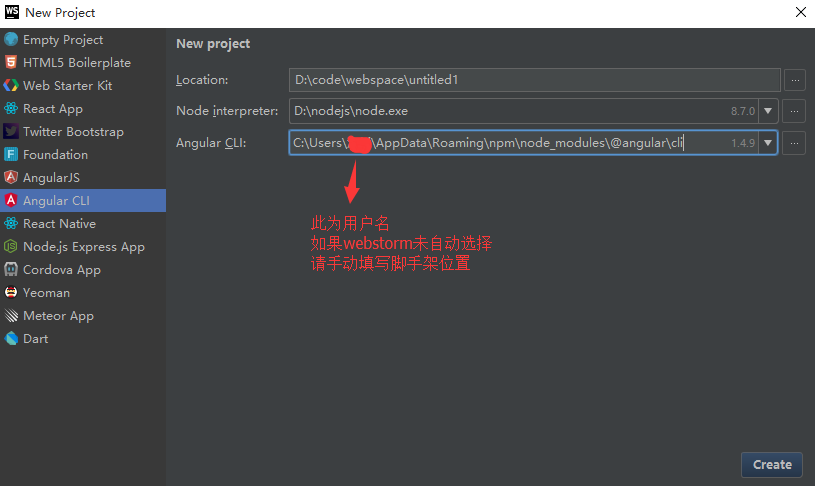Select React App project type

[x=83, y=108]
